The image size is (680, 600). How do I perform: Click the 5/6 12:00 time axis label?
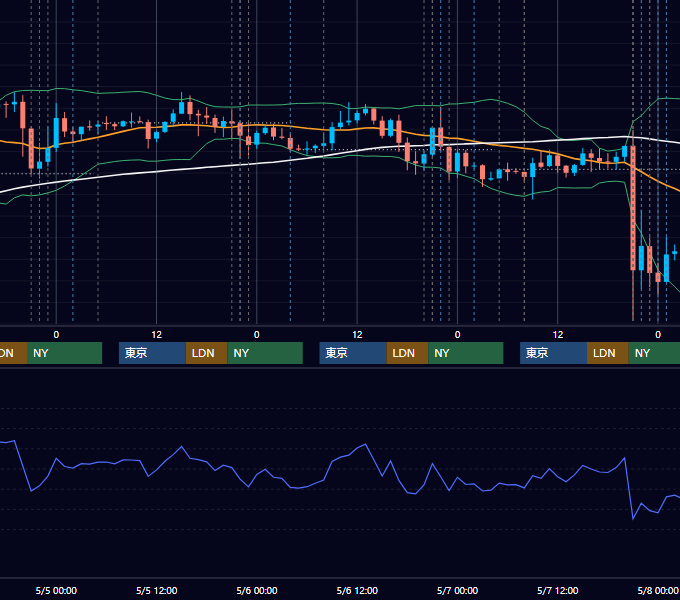(357, 590)
